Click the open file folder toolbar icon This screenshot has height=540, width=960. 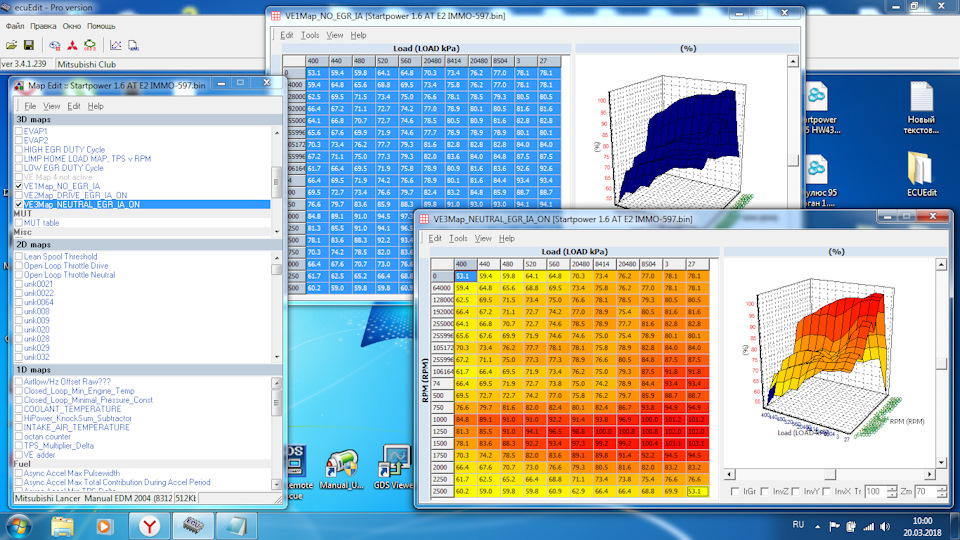pyautogui.click(x=11, y=45)
